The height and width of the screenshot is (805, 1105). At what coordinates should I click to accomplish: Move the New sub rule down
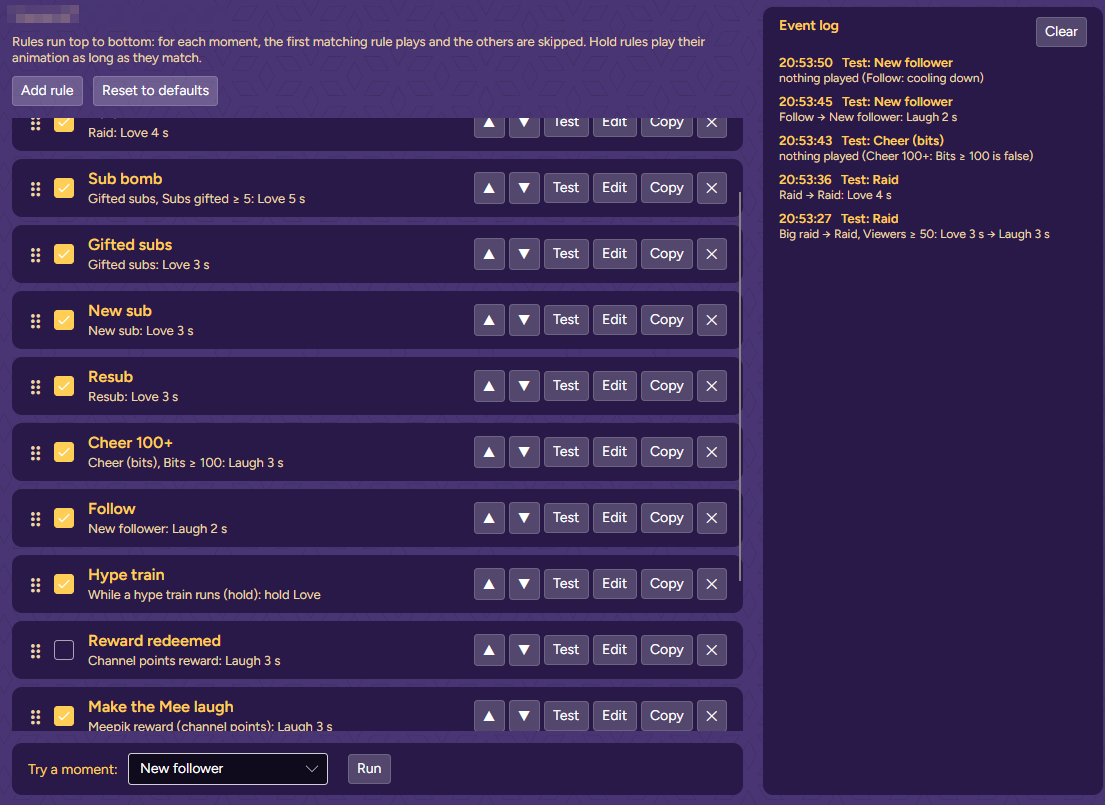(x=524, y=320)
